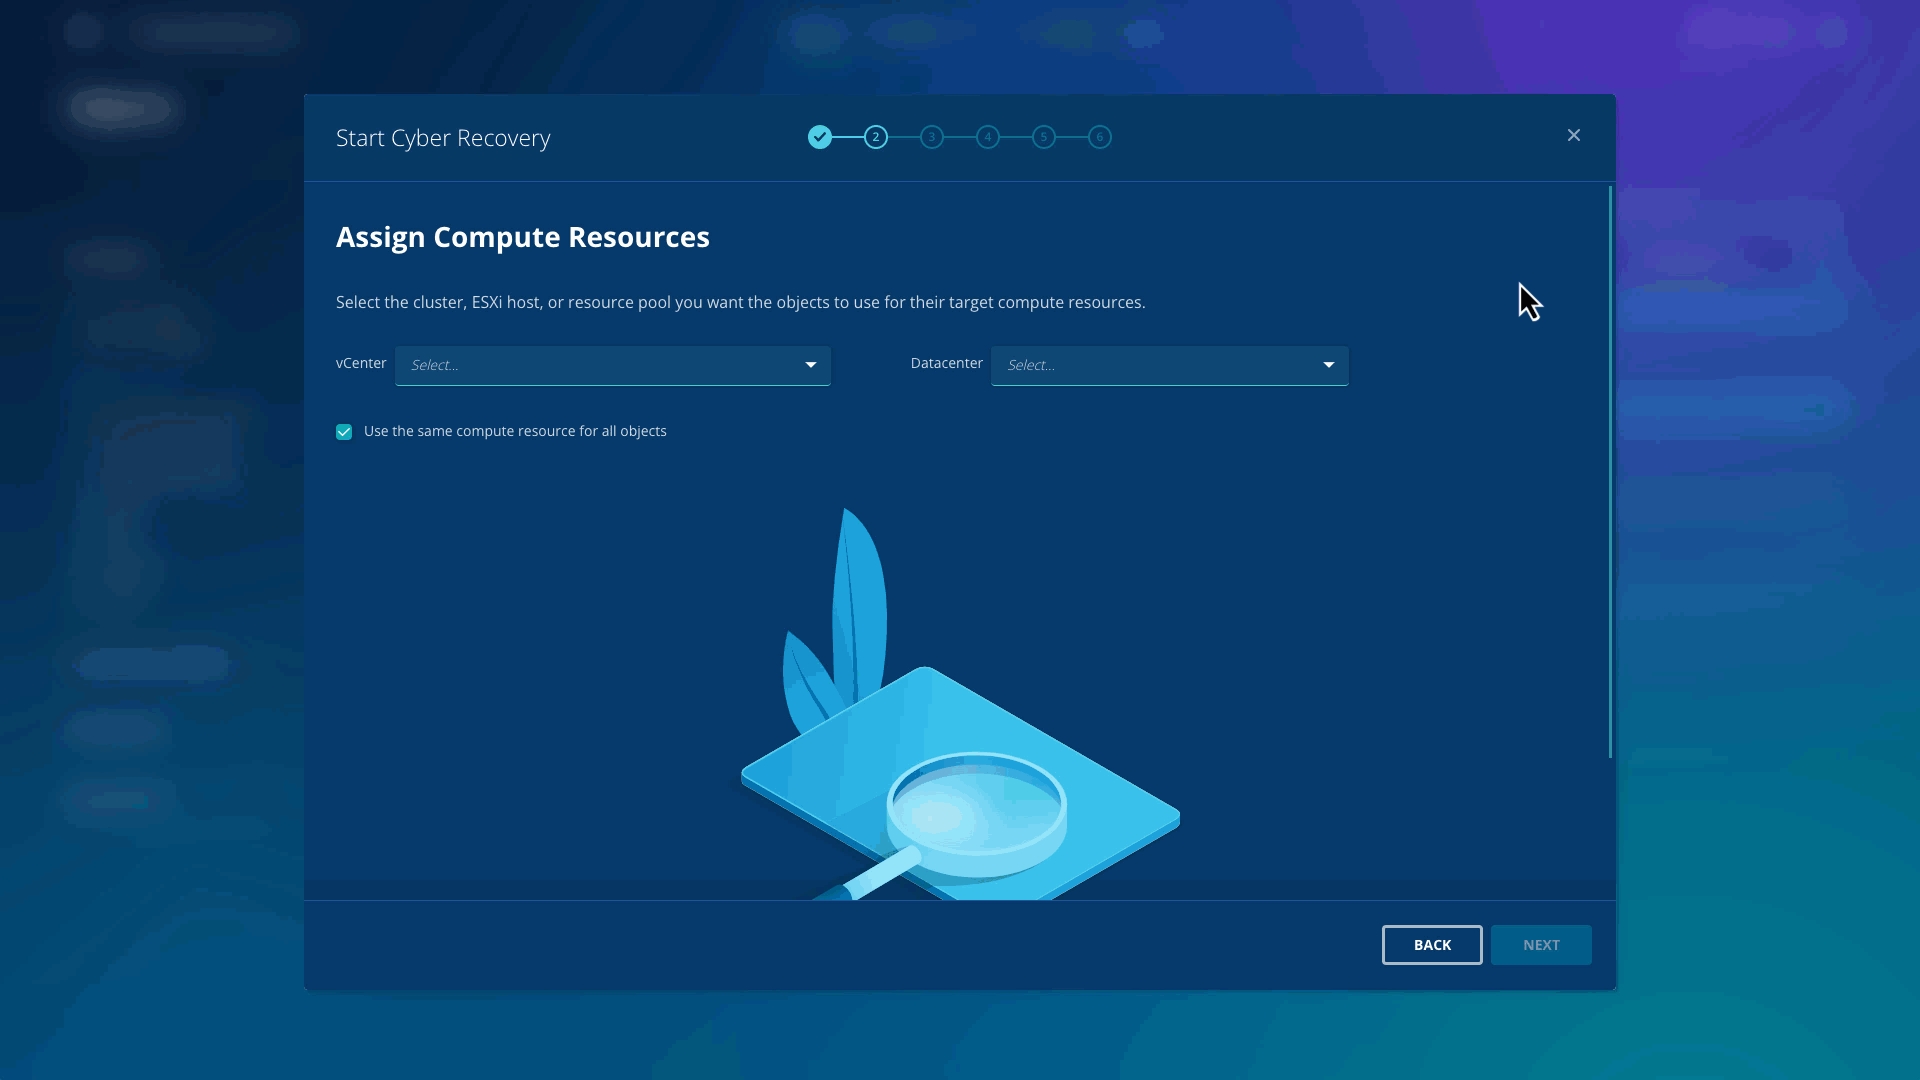Go to step 5 in wizard stepper
Viewport: 1920px width, 1080px height.
tap(1044, 137)
